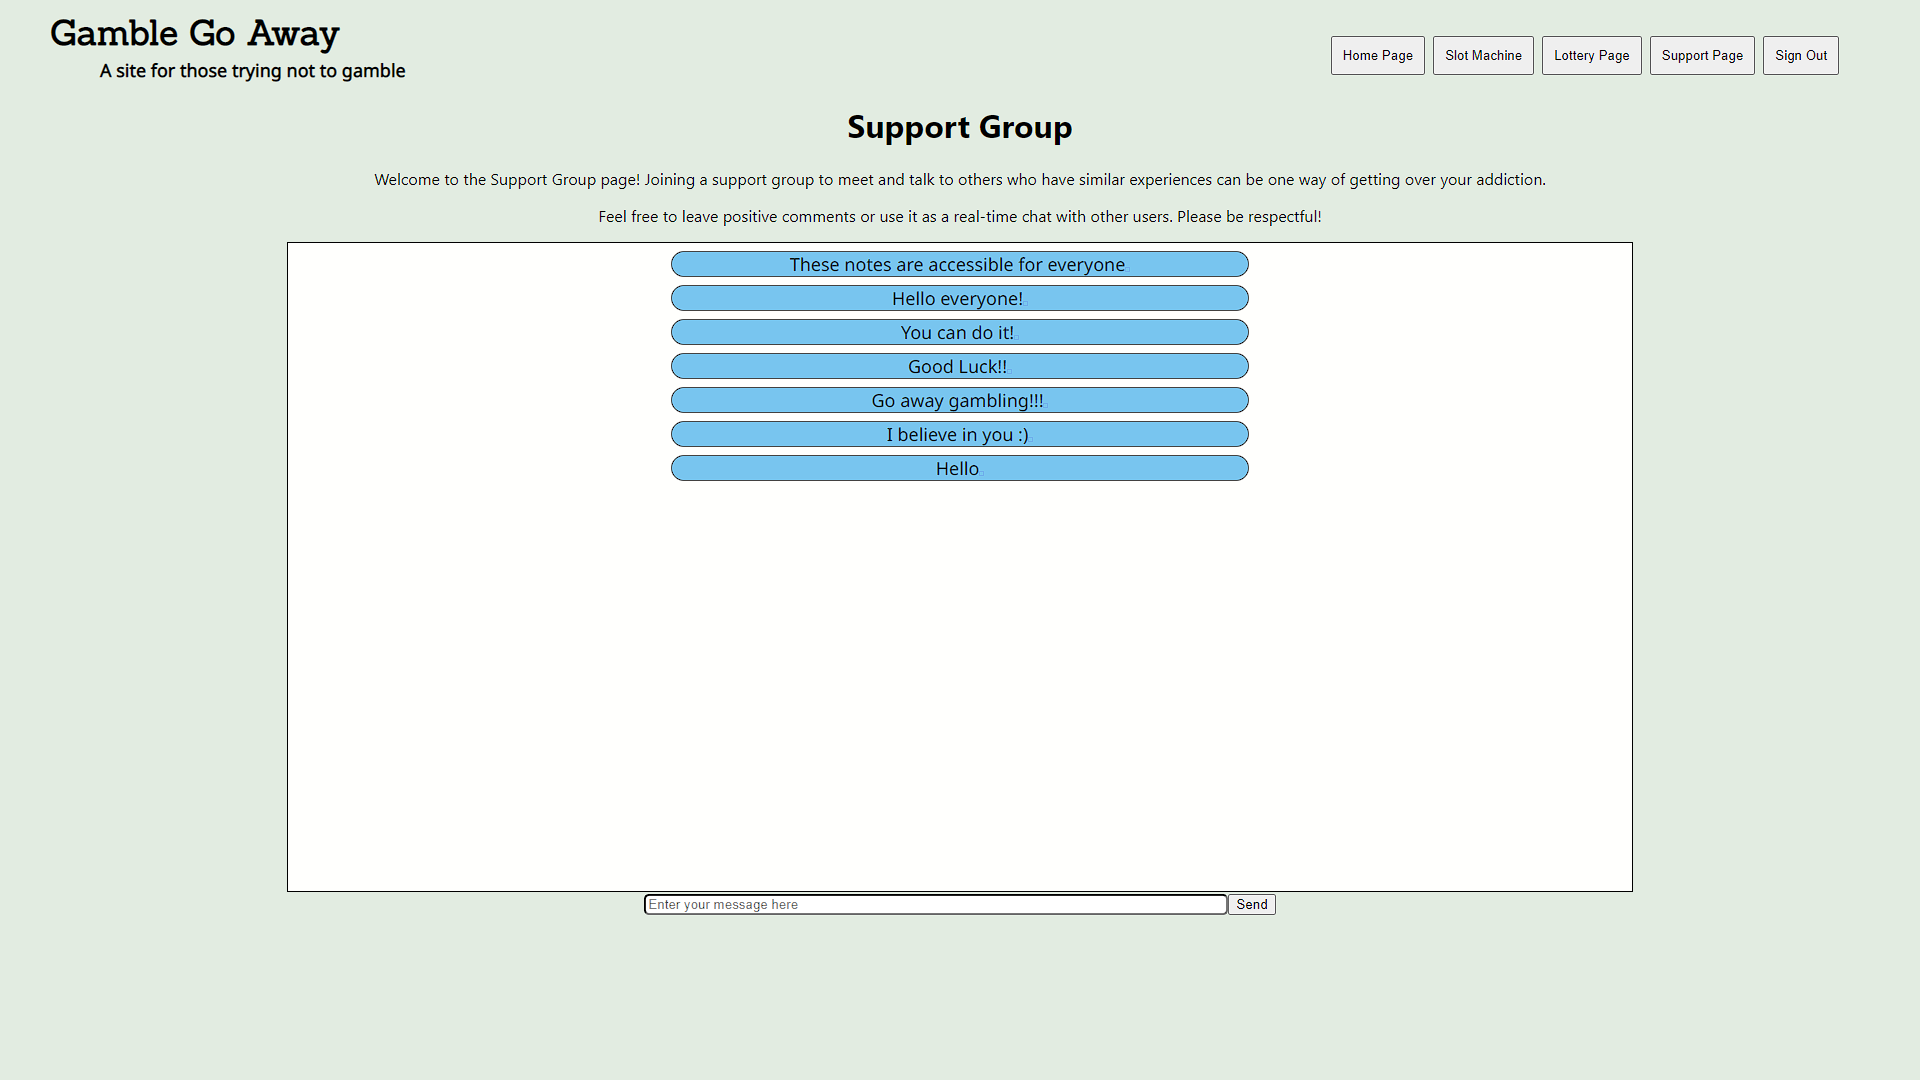Viewport: 1920px width, 1080px height.
Task: Click the 'Please be respectful!' instruction line
Action: tap(959, 217)
